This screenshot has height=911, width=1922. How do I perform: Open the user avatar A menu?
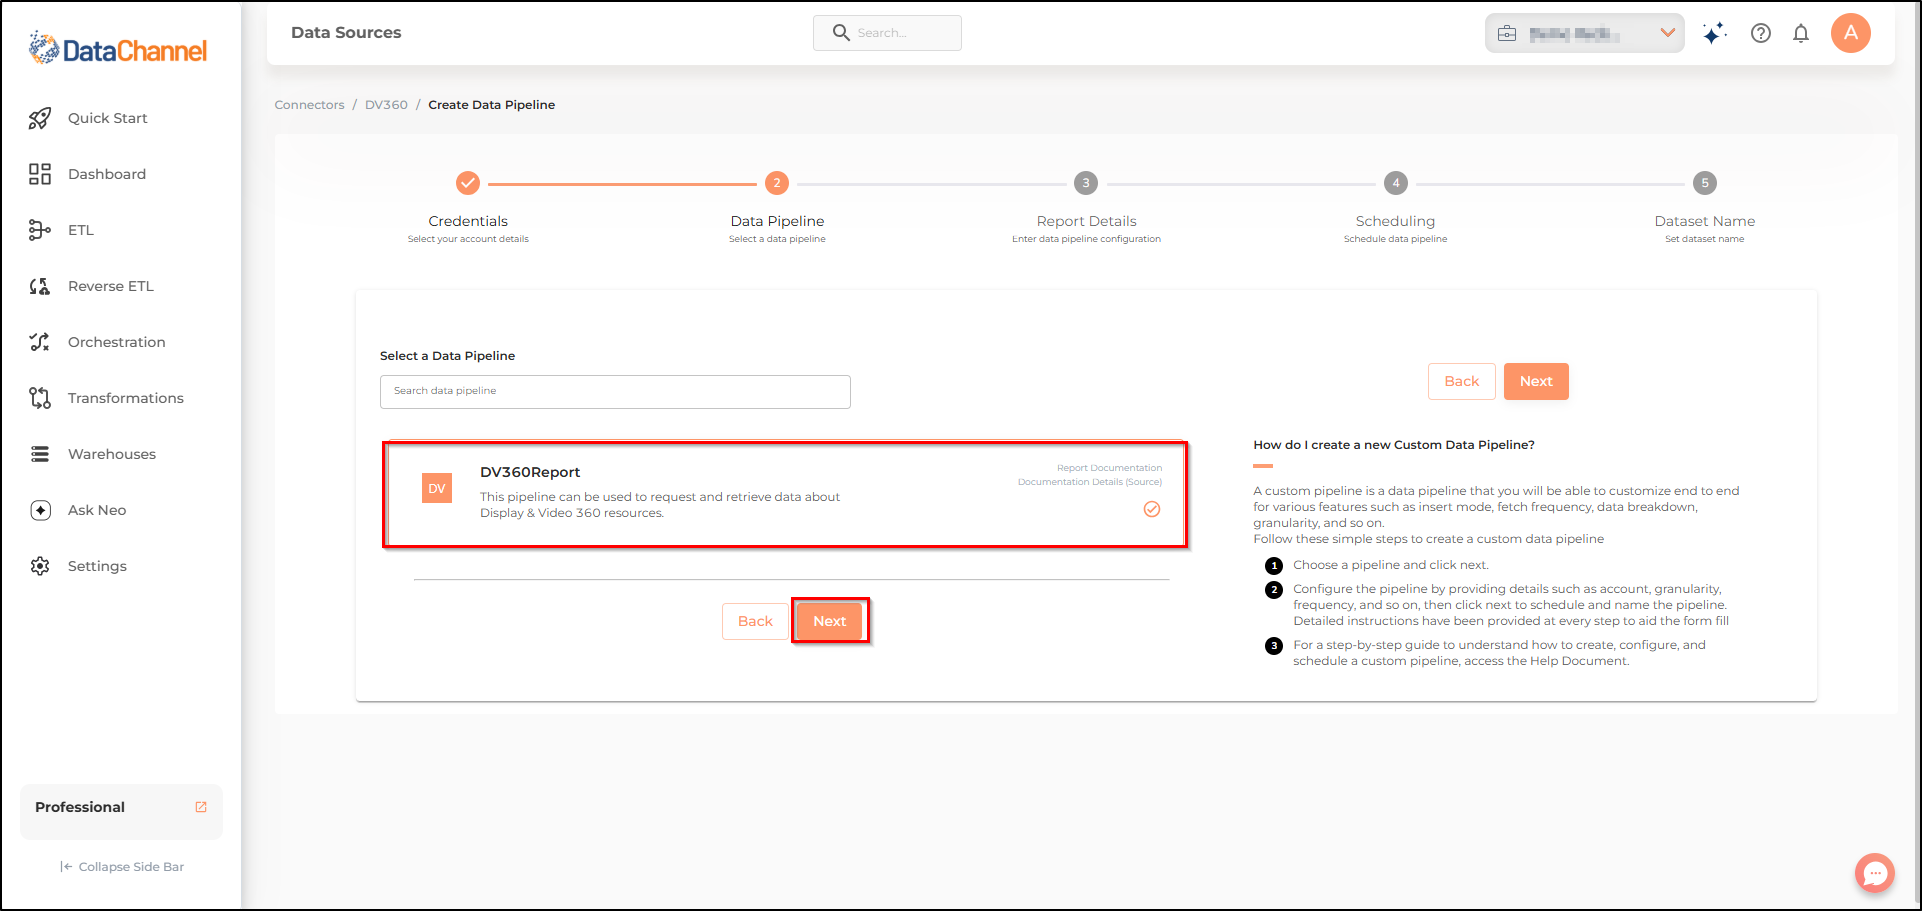tap(1851, 33)
